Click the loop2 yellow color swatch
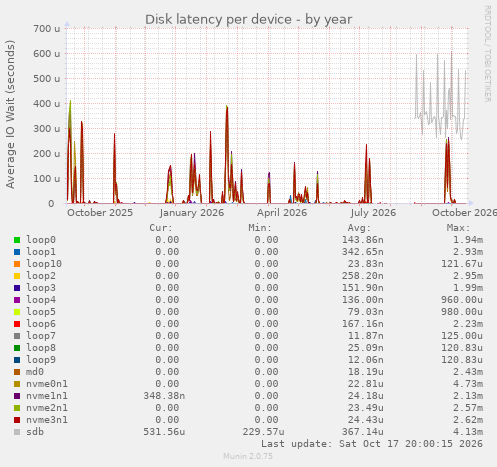Viewport: 497px width, 467px height. click(17, 276)
